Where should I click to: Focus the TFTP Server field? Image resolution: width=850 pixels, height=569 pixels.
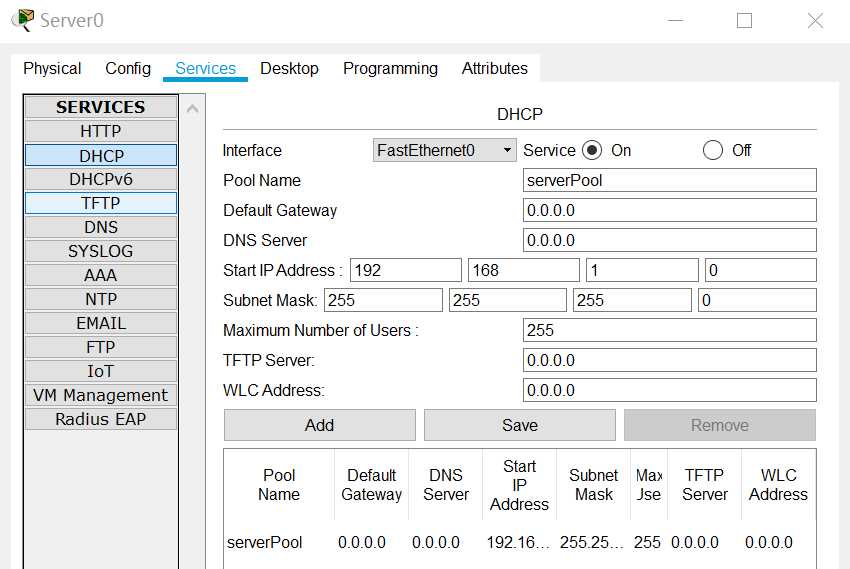click(x=669, y=360)
